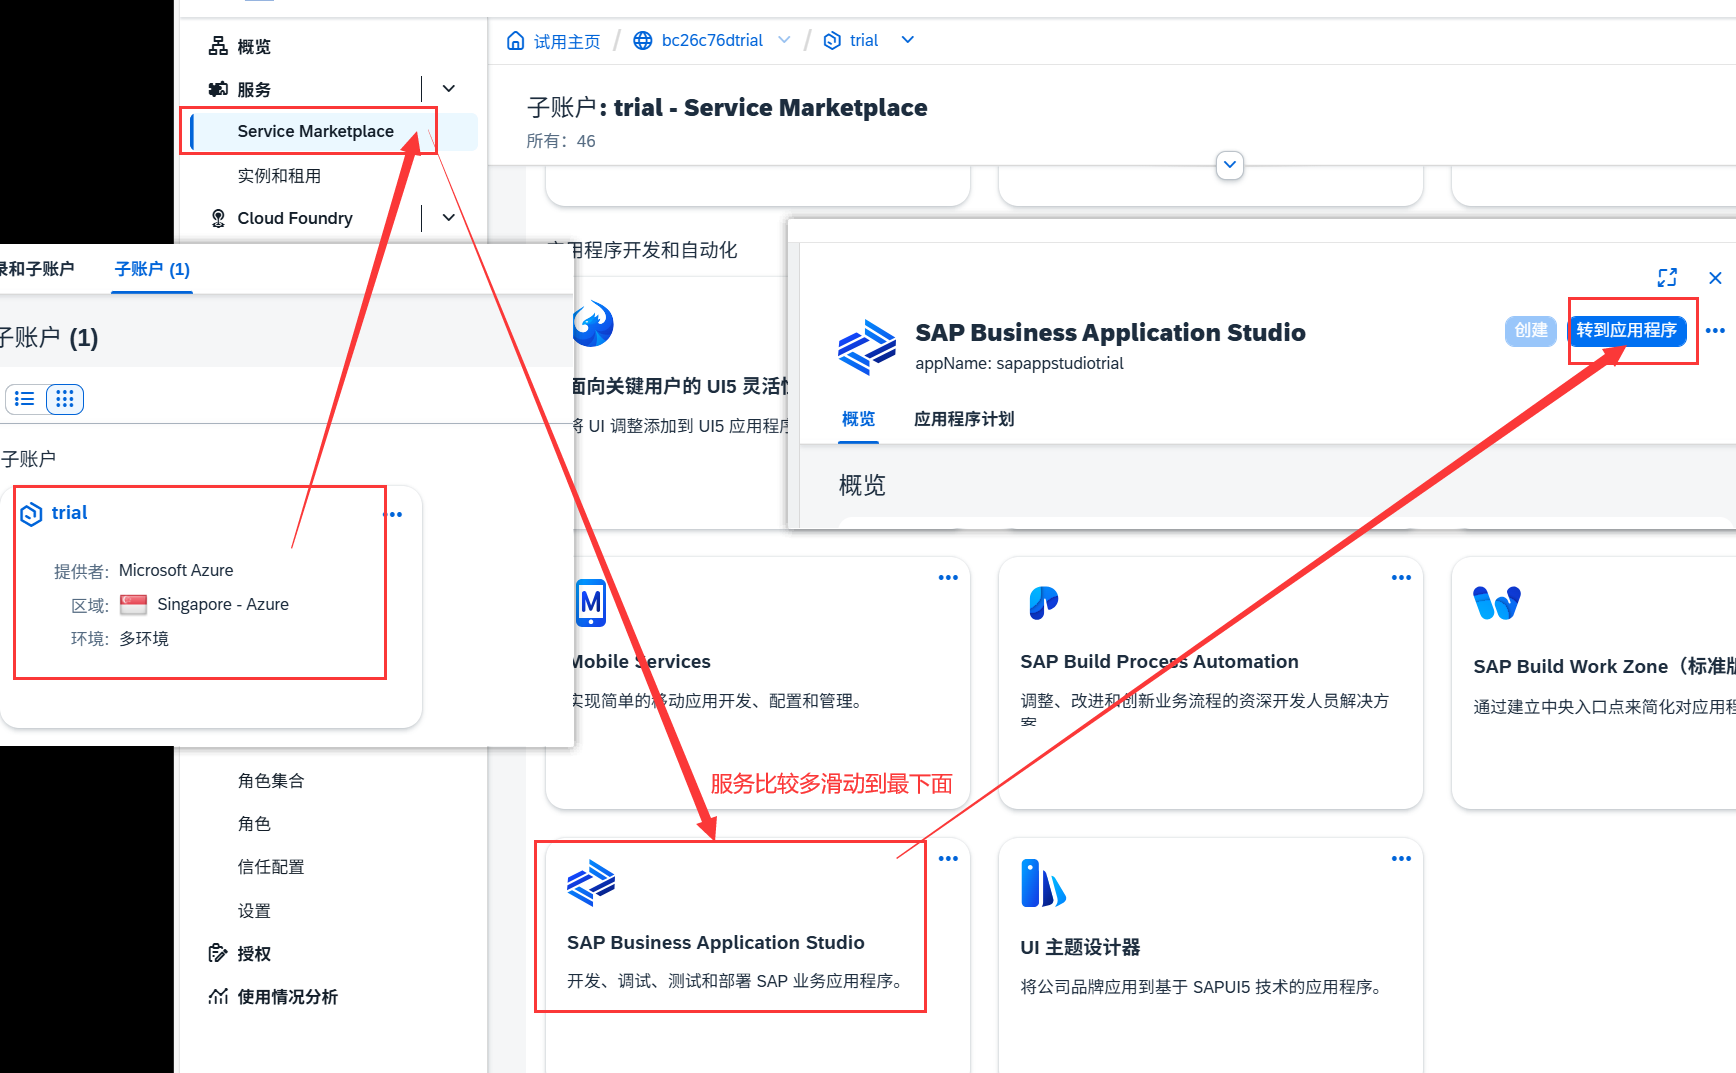1736x1073 pixels.
Task: Close the SAP Business Application Studio detail panel
Action: (x=1715, y=278)
